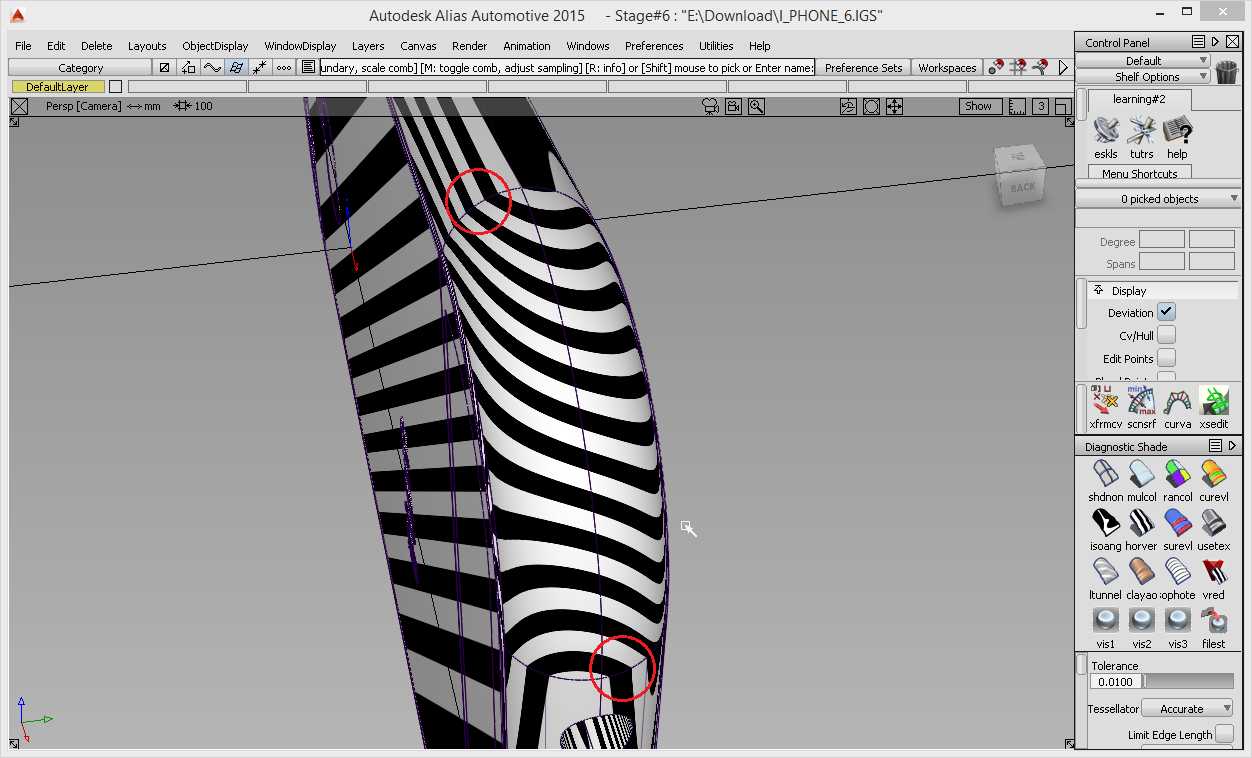The width and height of the screenshot is (1252, 758).
Task: Activate the xsedit cross-section editor
Action: 1213,401
